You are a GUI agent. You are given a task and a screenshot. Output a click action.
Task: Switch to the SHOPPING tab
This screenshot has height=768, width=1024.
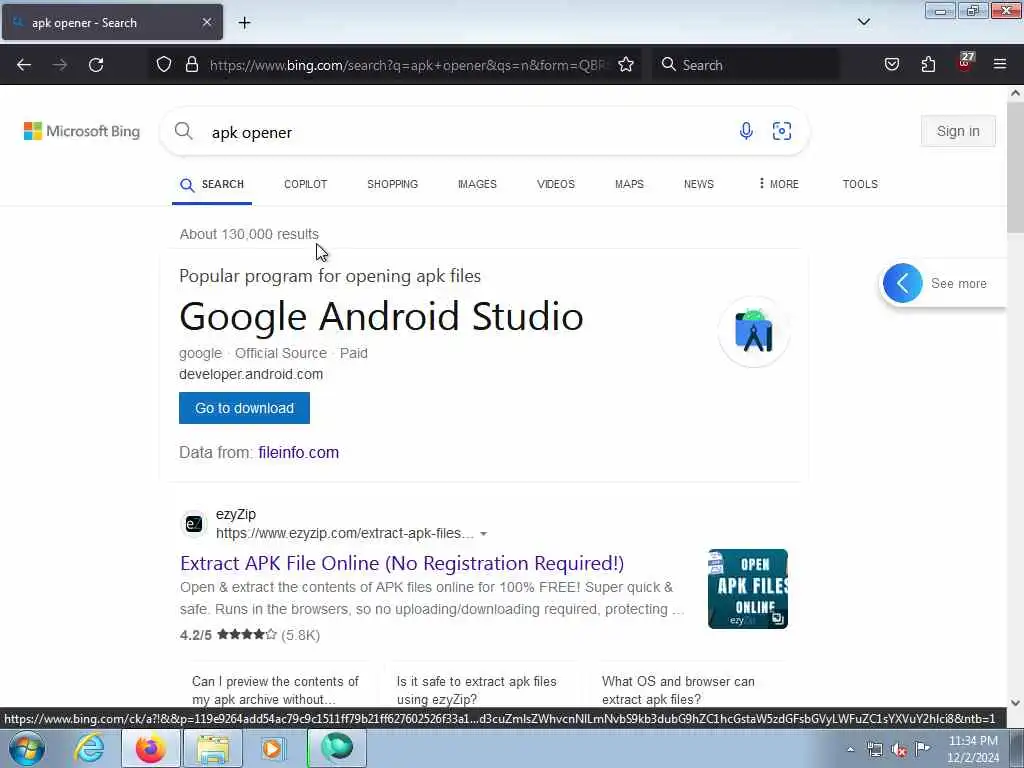click(x=392, y=184)
